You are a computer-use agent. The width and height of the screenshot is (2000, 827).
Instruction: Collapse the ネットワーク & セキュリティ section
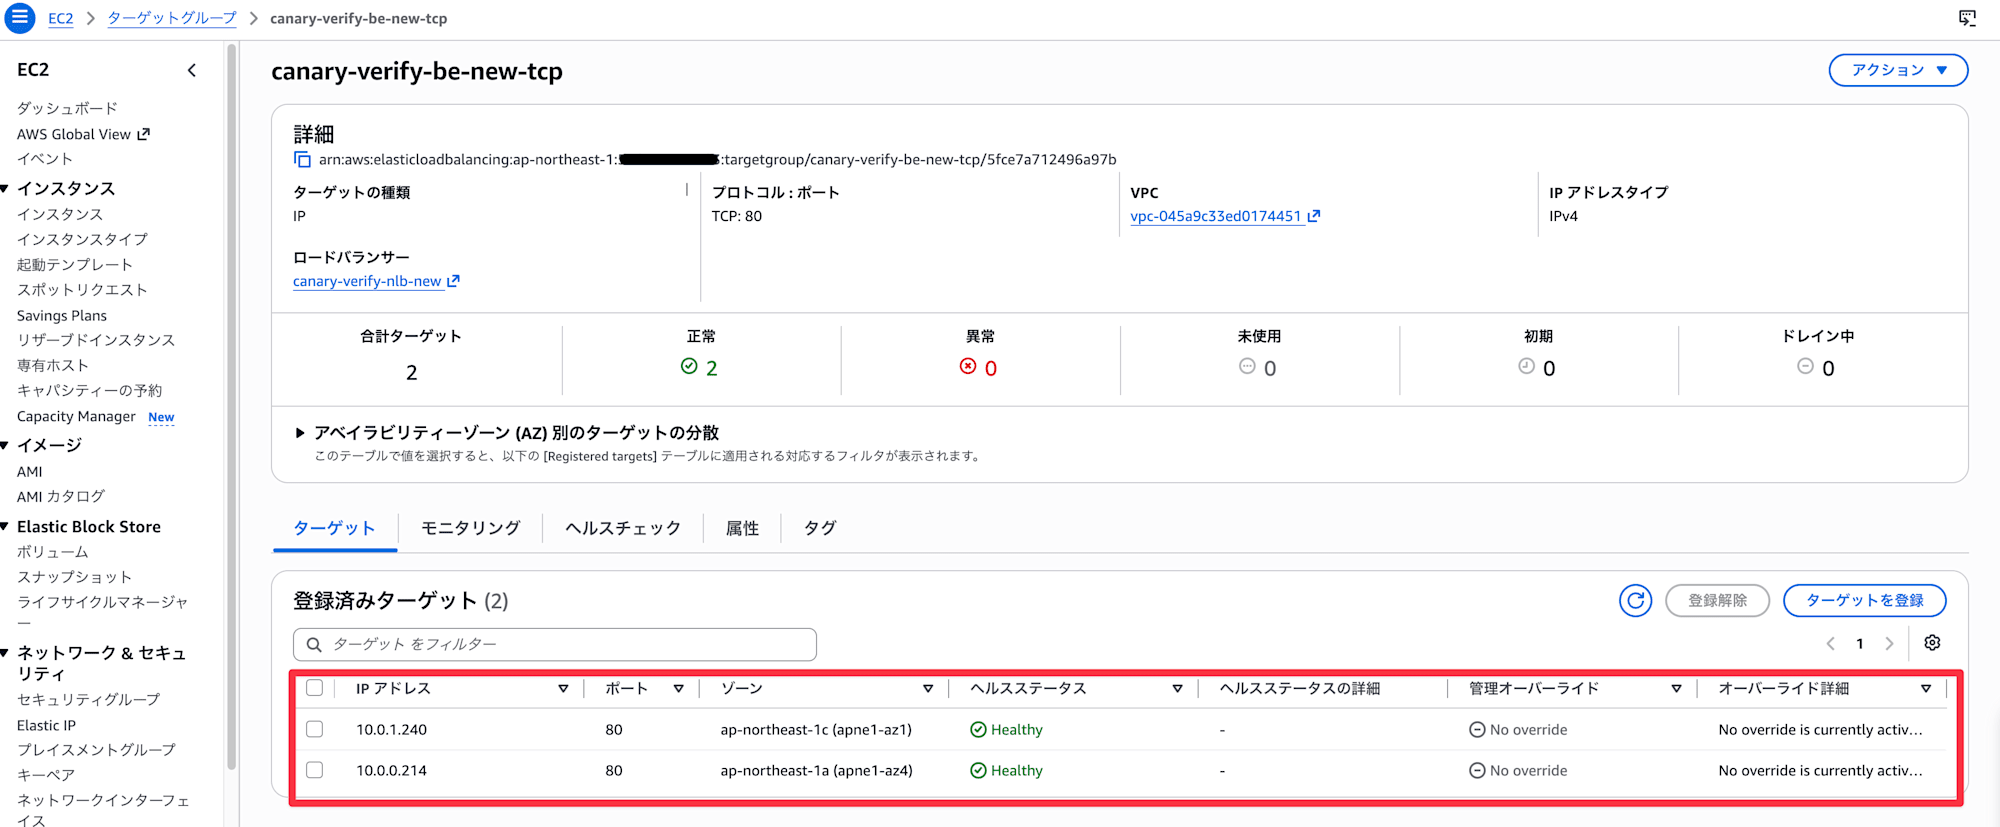[6, 653]
